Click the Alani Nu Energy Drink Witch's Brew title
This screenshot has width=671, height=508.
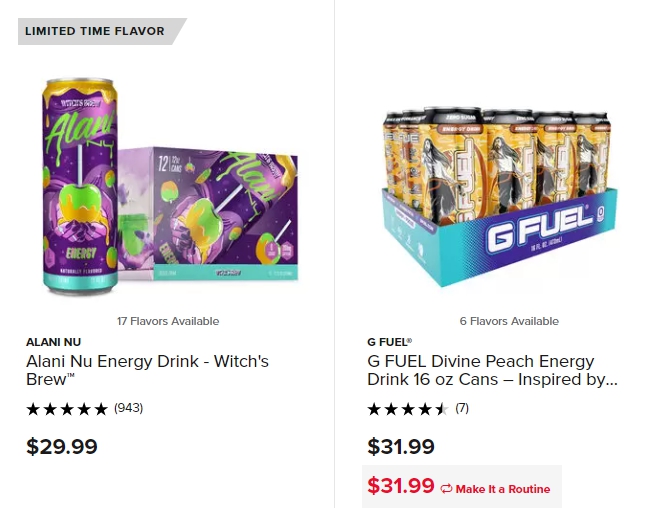pos(147,370)
